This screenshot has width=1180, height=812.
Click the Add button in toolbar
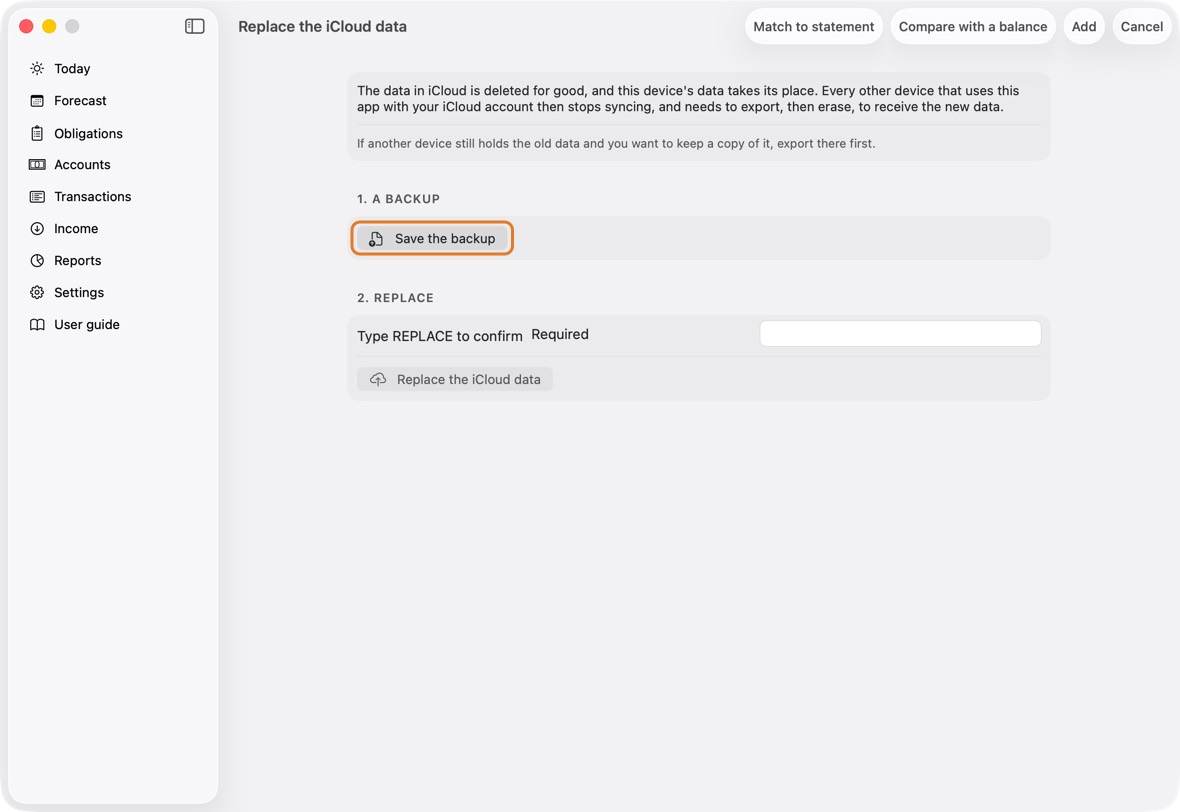1084,26
